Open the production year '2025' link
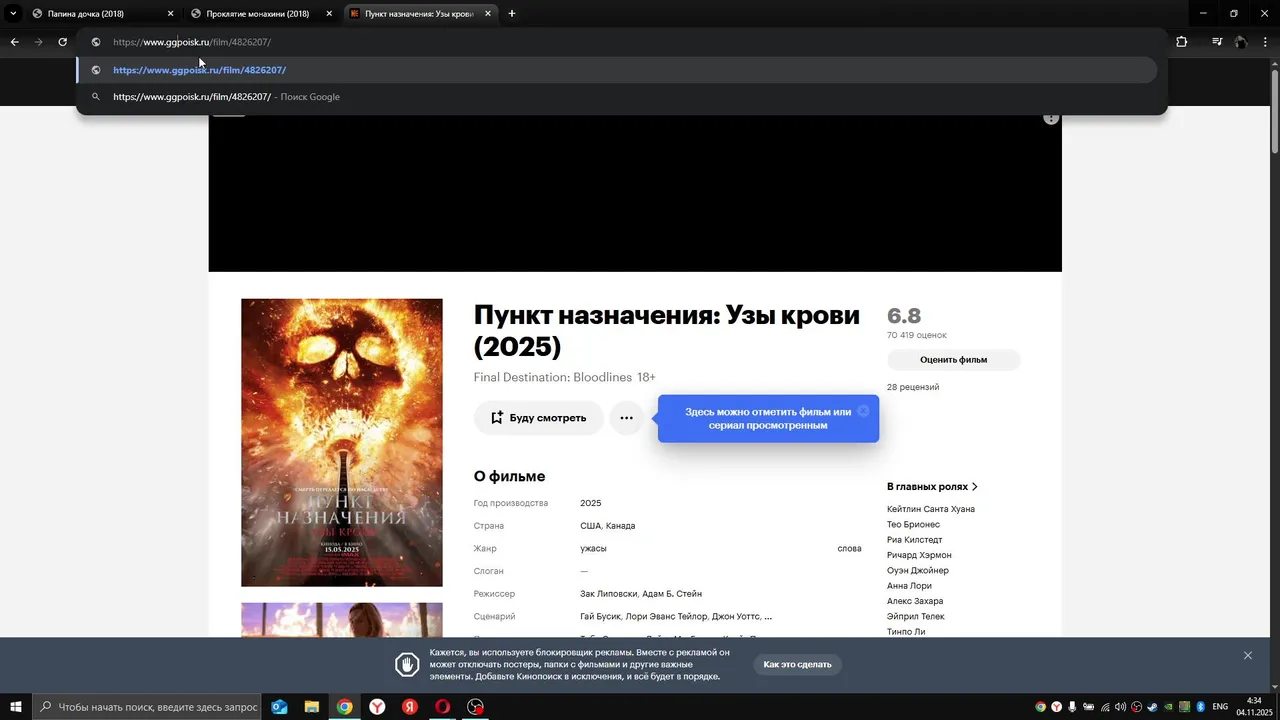 (x=591, y=503)
